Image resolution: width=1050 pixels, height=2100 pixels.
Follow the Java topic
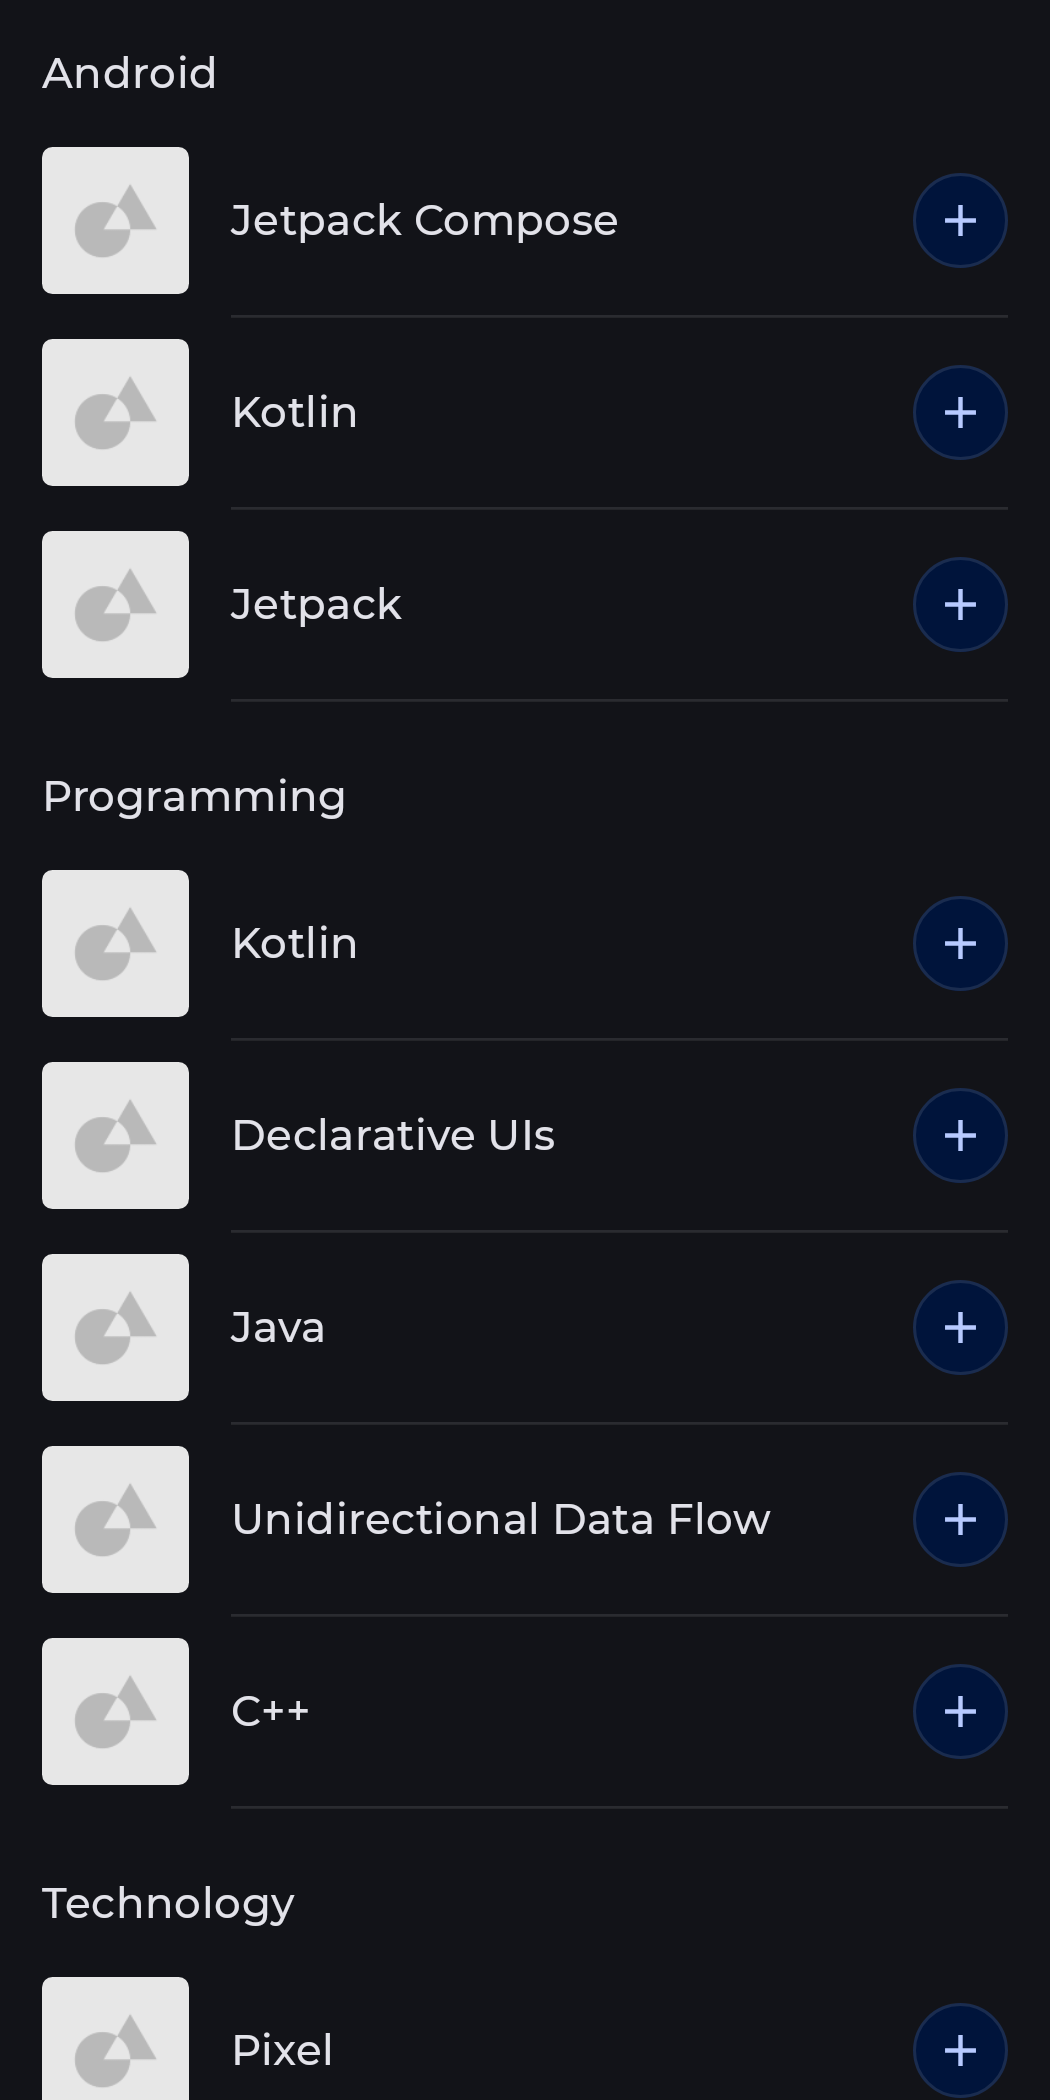tap(960, 1328)
